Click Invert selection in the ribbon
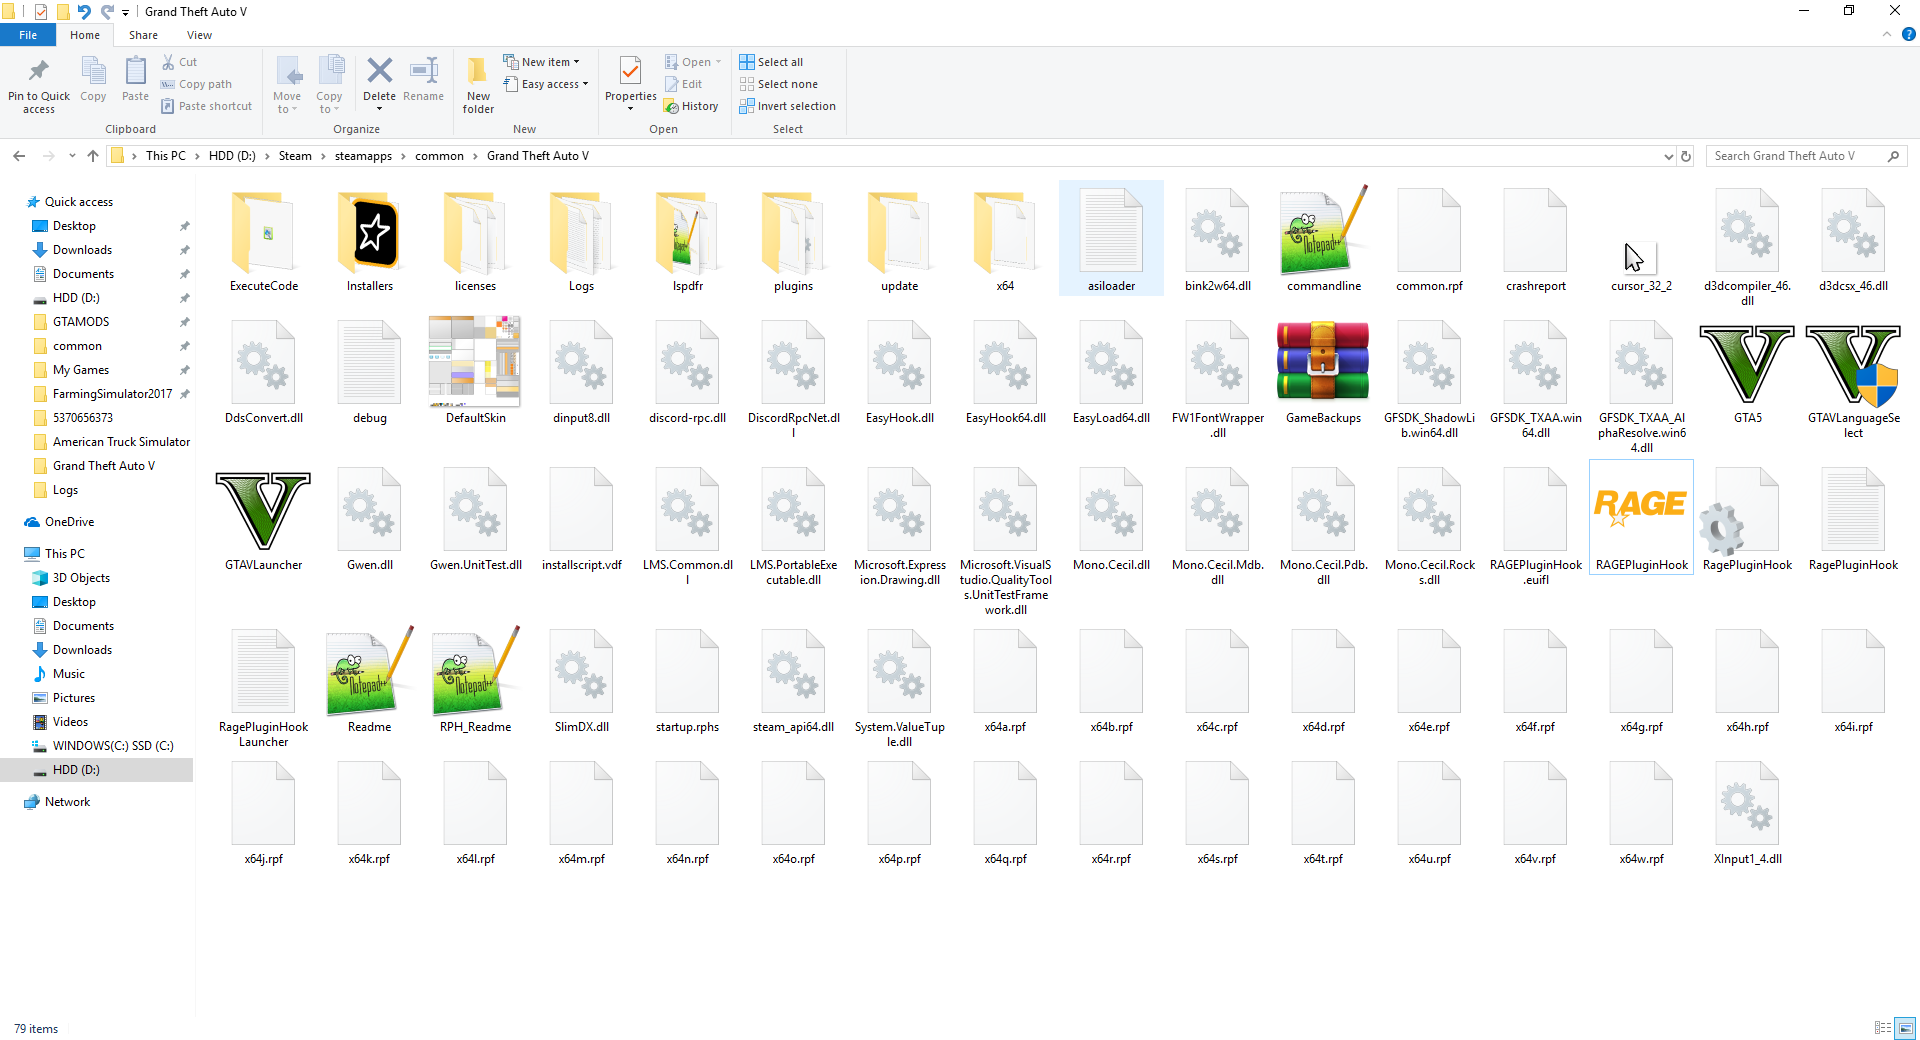The width and height of the screenshot is (1920, 1040). pyautogui.click(x=787, y=106)
